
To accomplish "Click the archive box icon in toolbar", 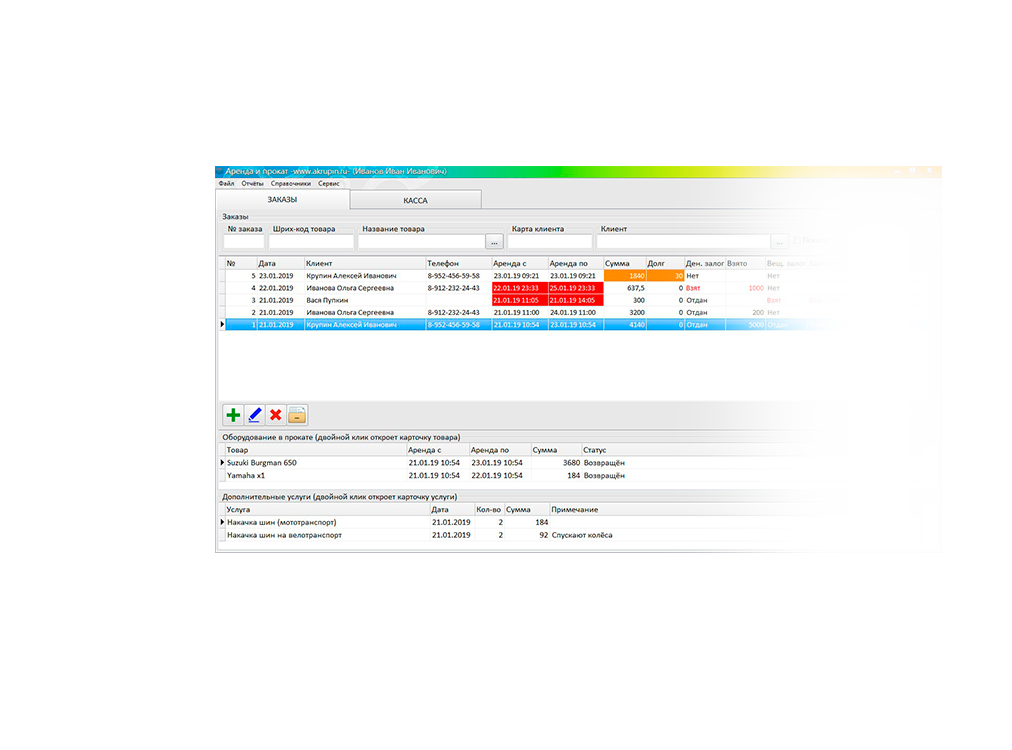I will click(297, 415).
